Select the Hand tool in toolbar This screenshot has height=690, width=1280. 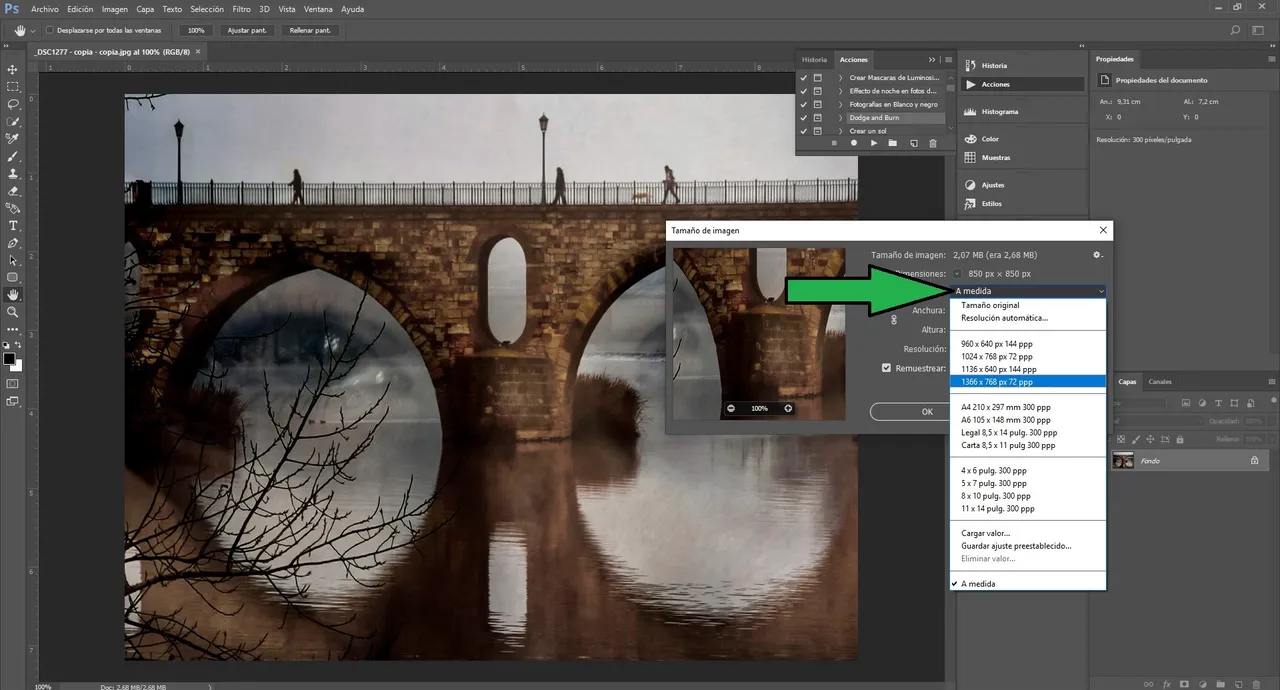13,295
